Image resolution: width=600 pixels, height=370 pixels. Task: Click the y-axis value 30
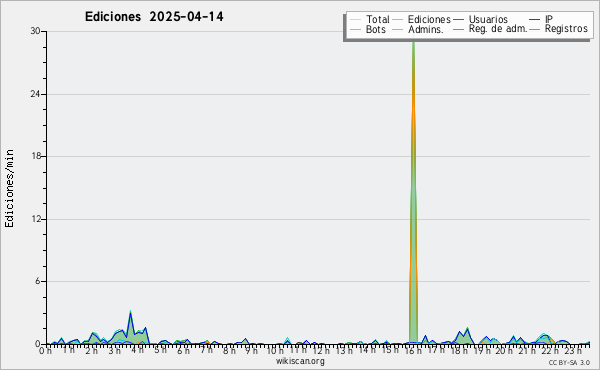click(35, 31)
